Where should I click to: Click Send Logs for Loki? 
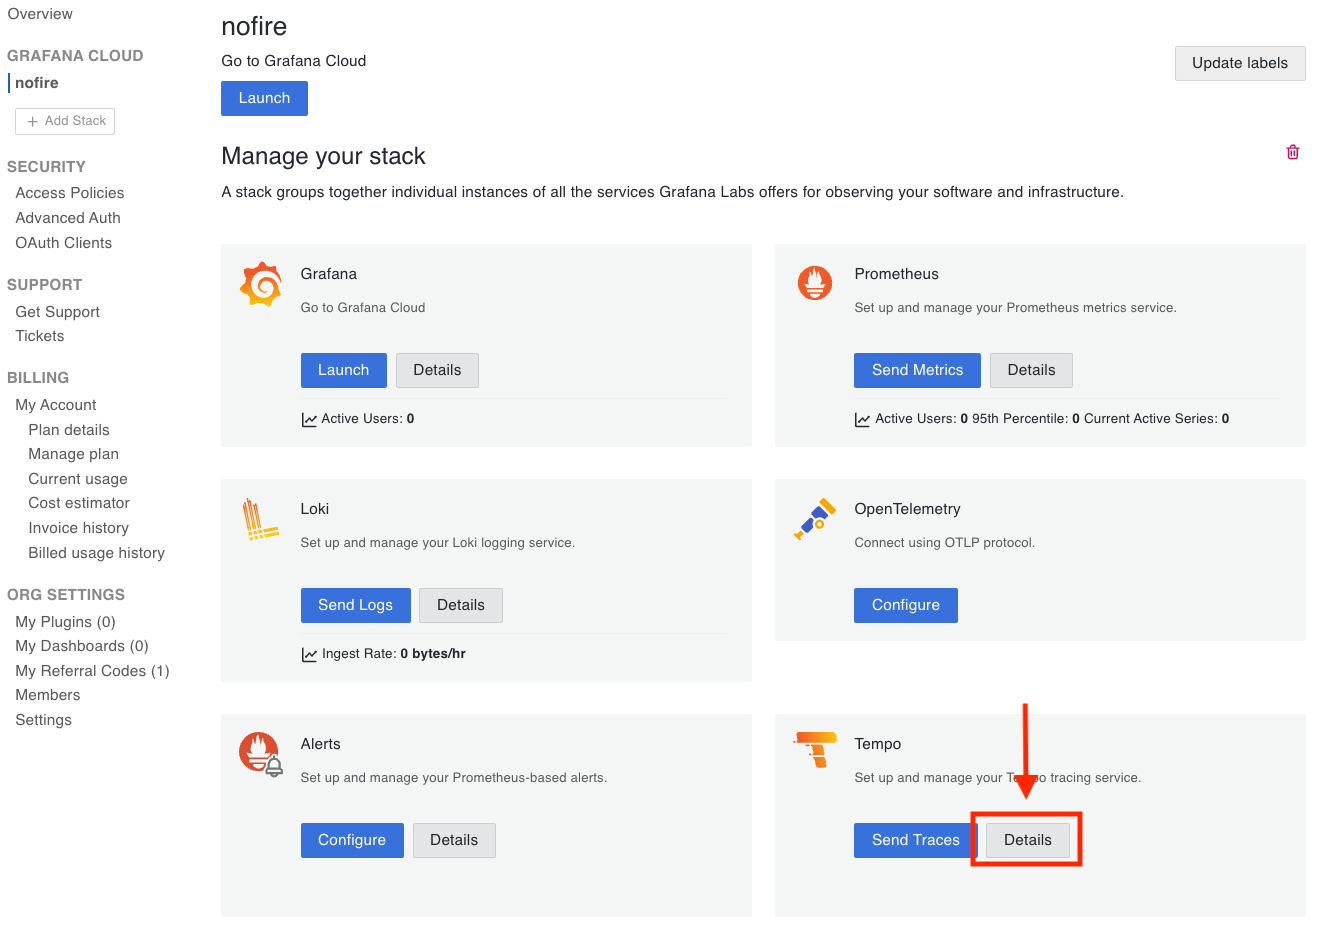point(355,605)
